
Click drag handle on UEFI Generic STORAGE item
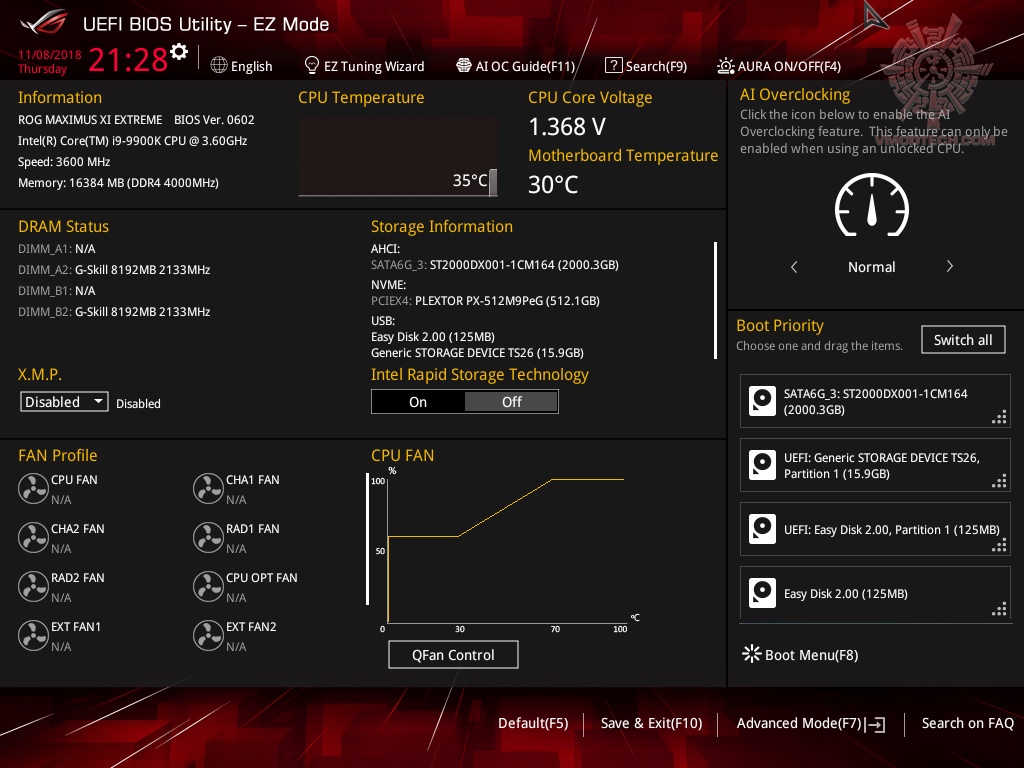(999, 481)
